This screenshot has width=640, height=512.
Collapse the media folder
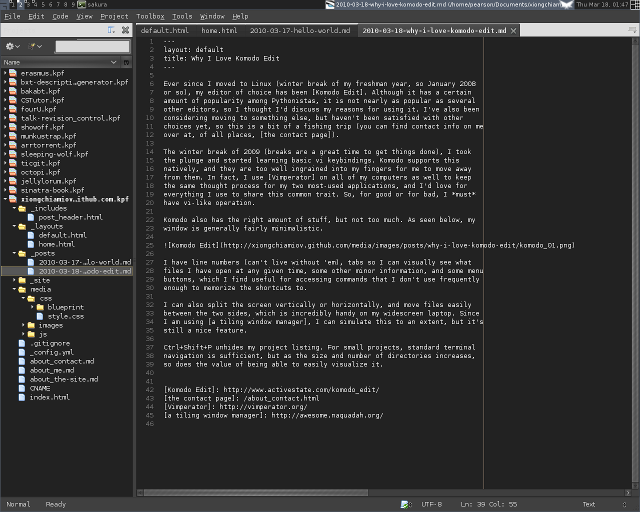14,289
